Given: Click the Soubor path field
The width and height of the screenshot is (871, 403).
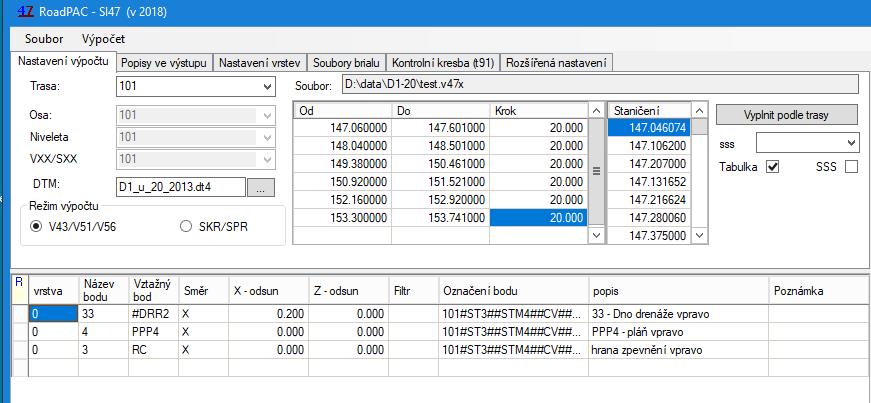Looking at the screenshot, I should click(600, 86).
